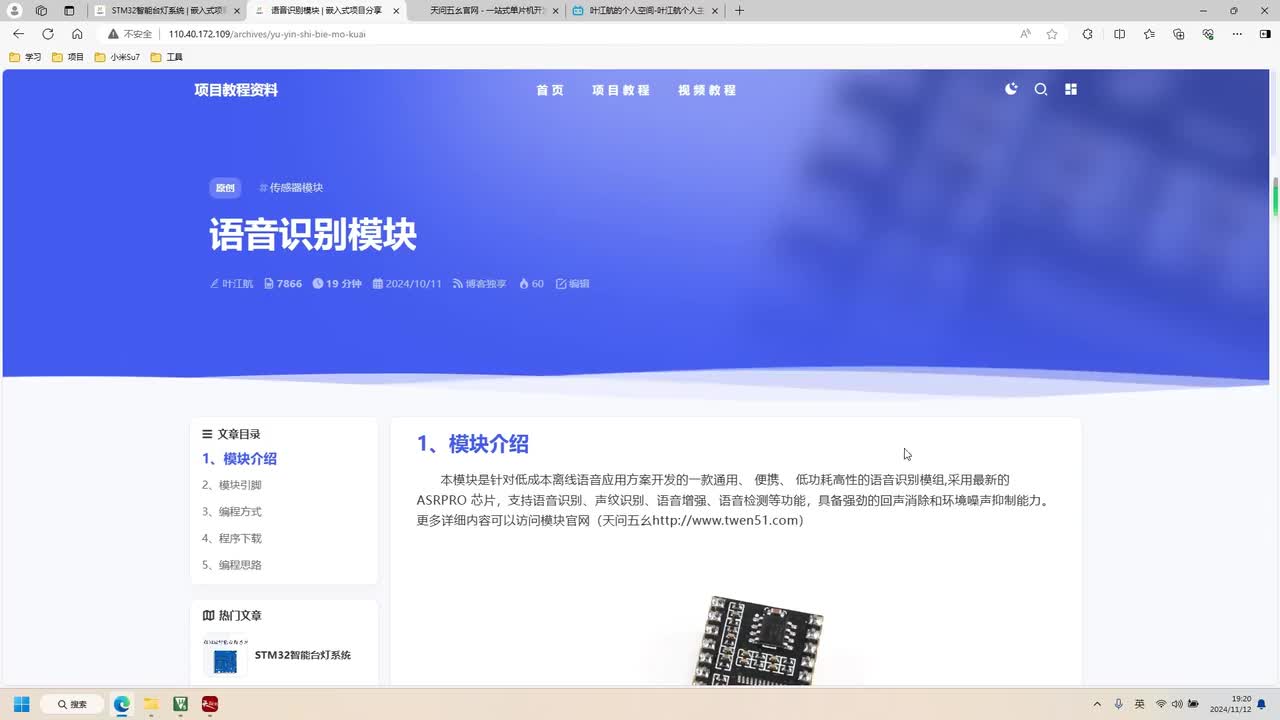Click the 项目教程资料 site logo
Image resolution: width=1280 pixels, height=720 pixels.
coord(236,90)
